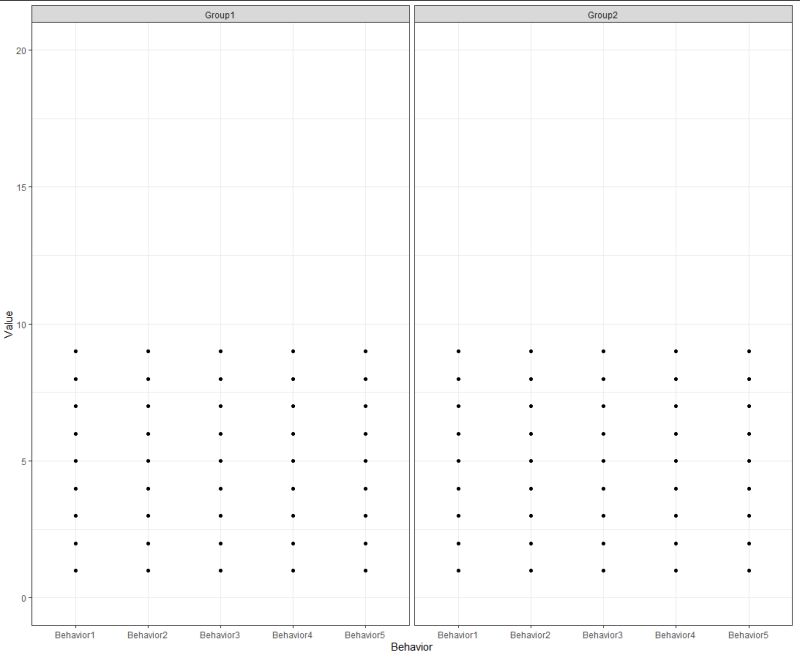Select the Behavior3 label in Group2 panel
The image size is (800, 658).
604,633
